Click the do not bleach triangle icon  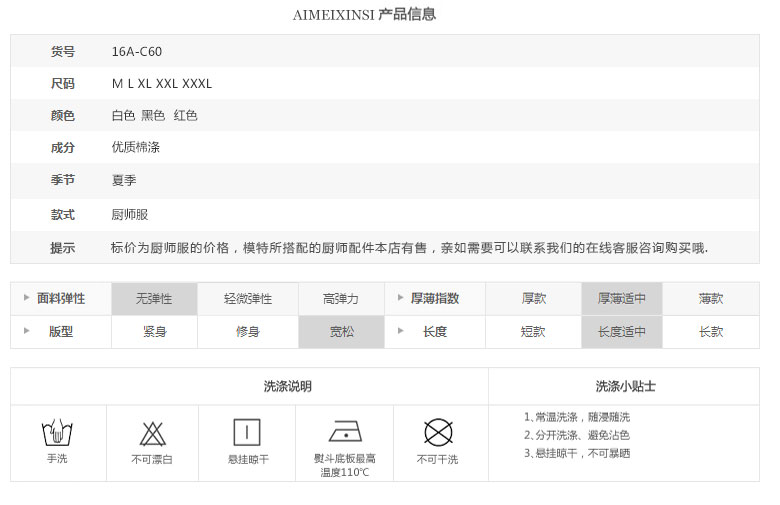152,434
